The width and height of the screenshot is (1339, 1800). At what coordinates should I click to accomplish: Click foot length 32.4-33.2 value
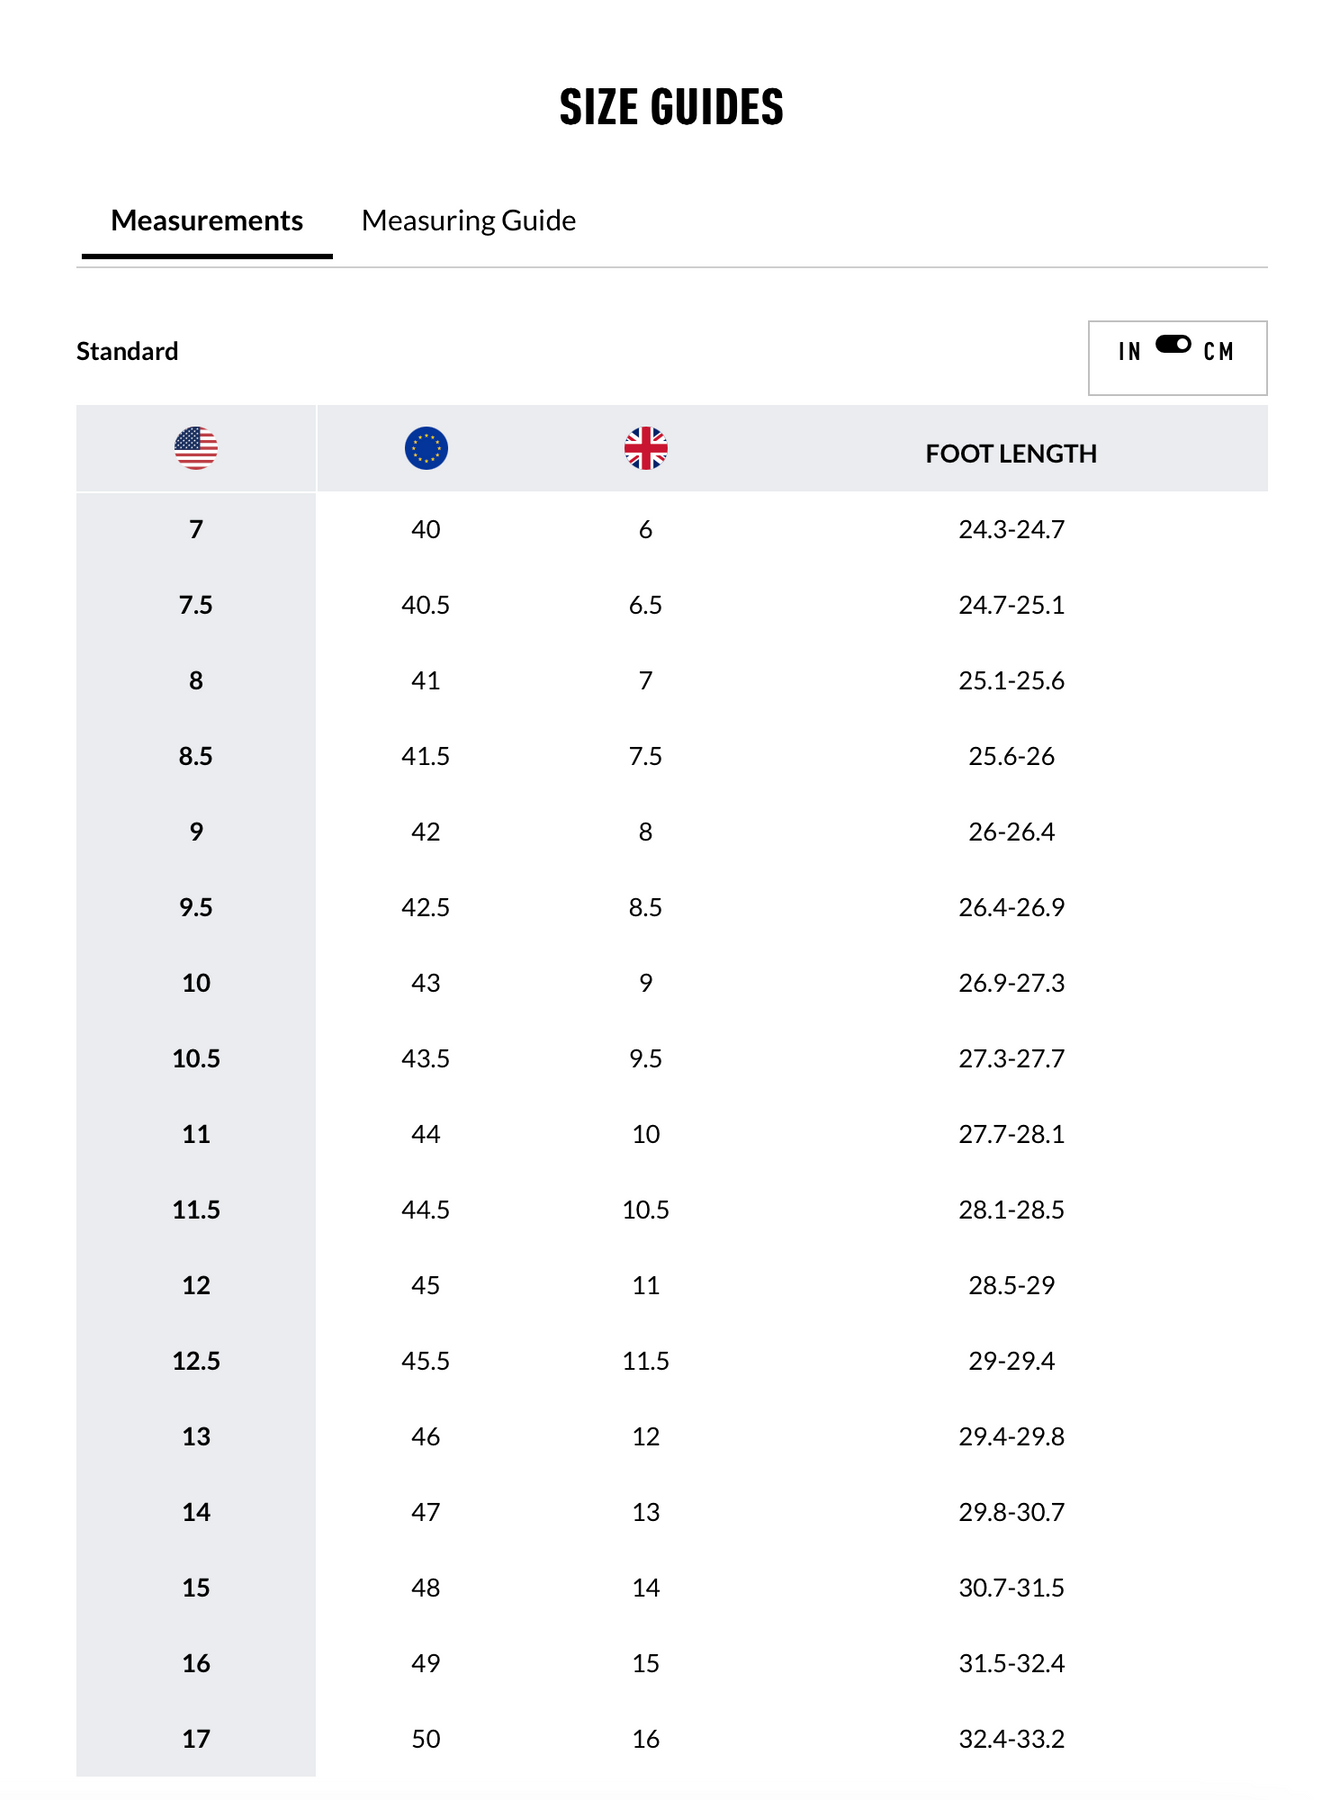pos(1011,1739)
